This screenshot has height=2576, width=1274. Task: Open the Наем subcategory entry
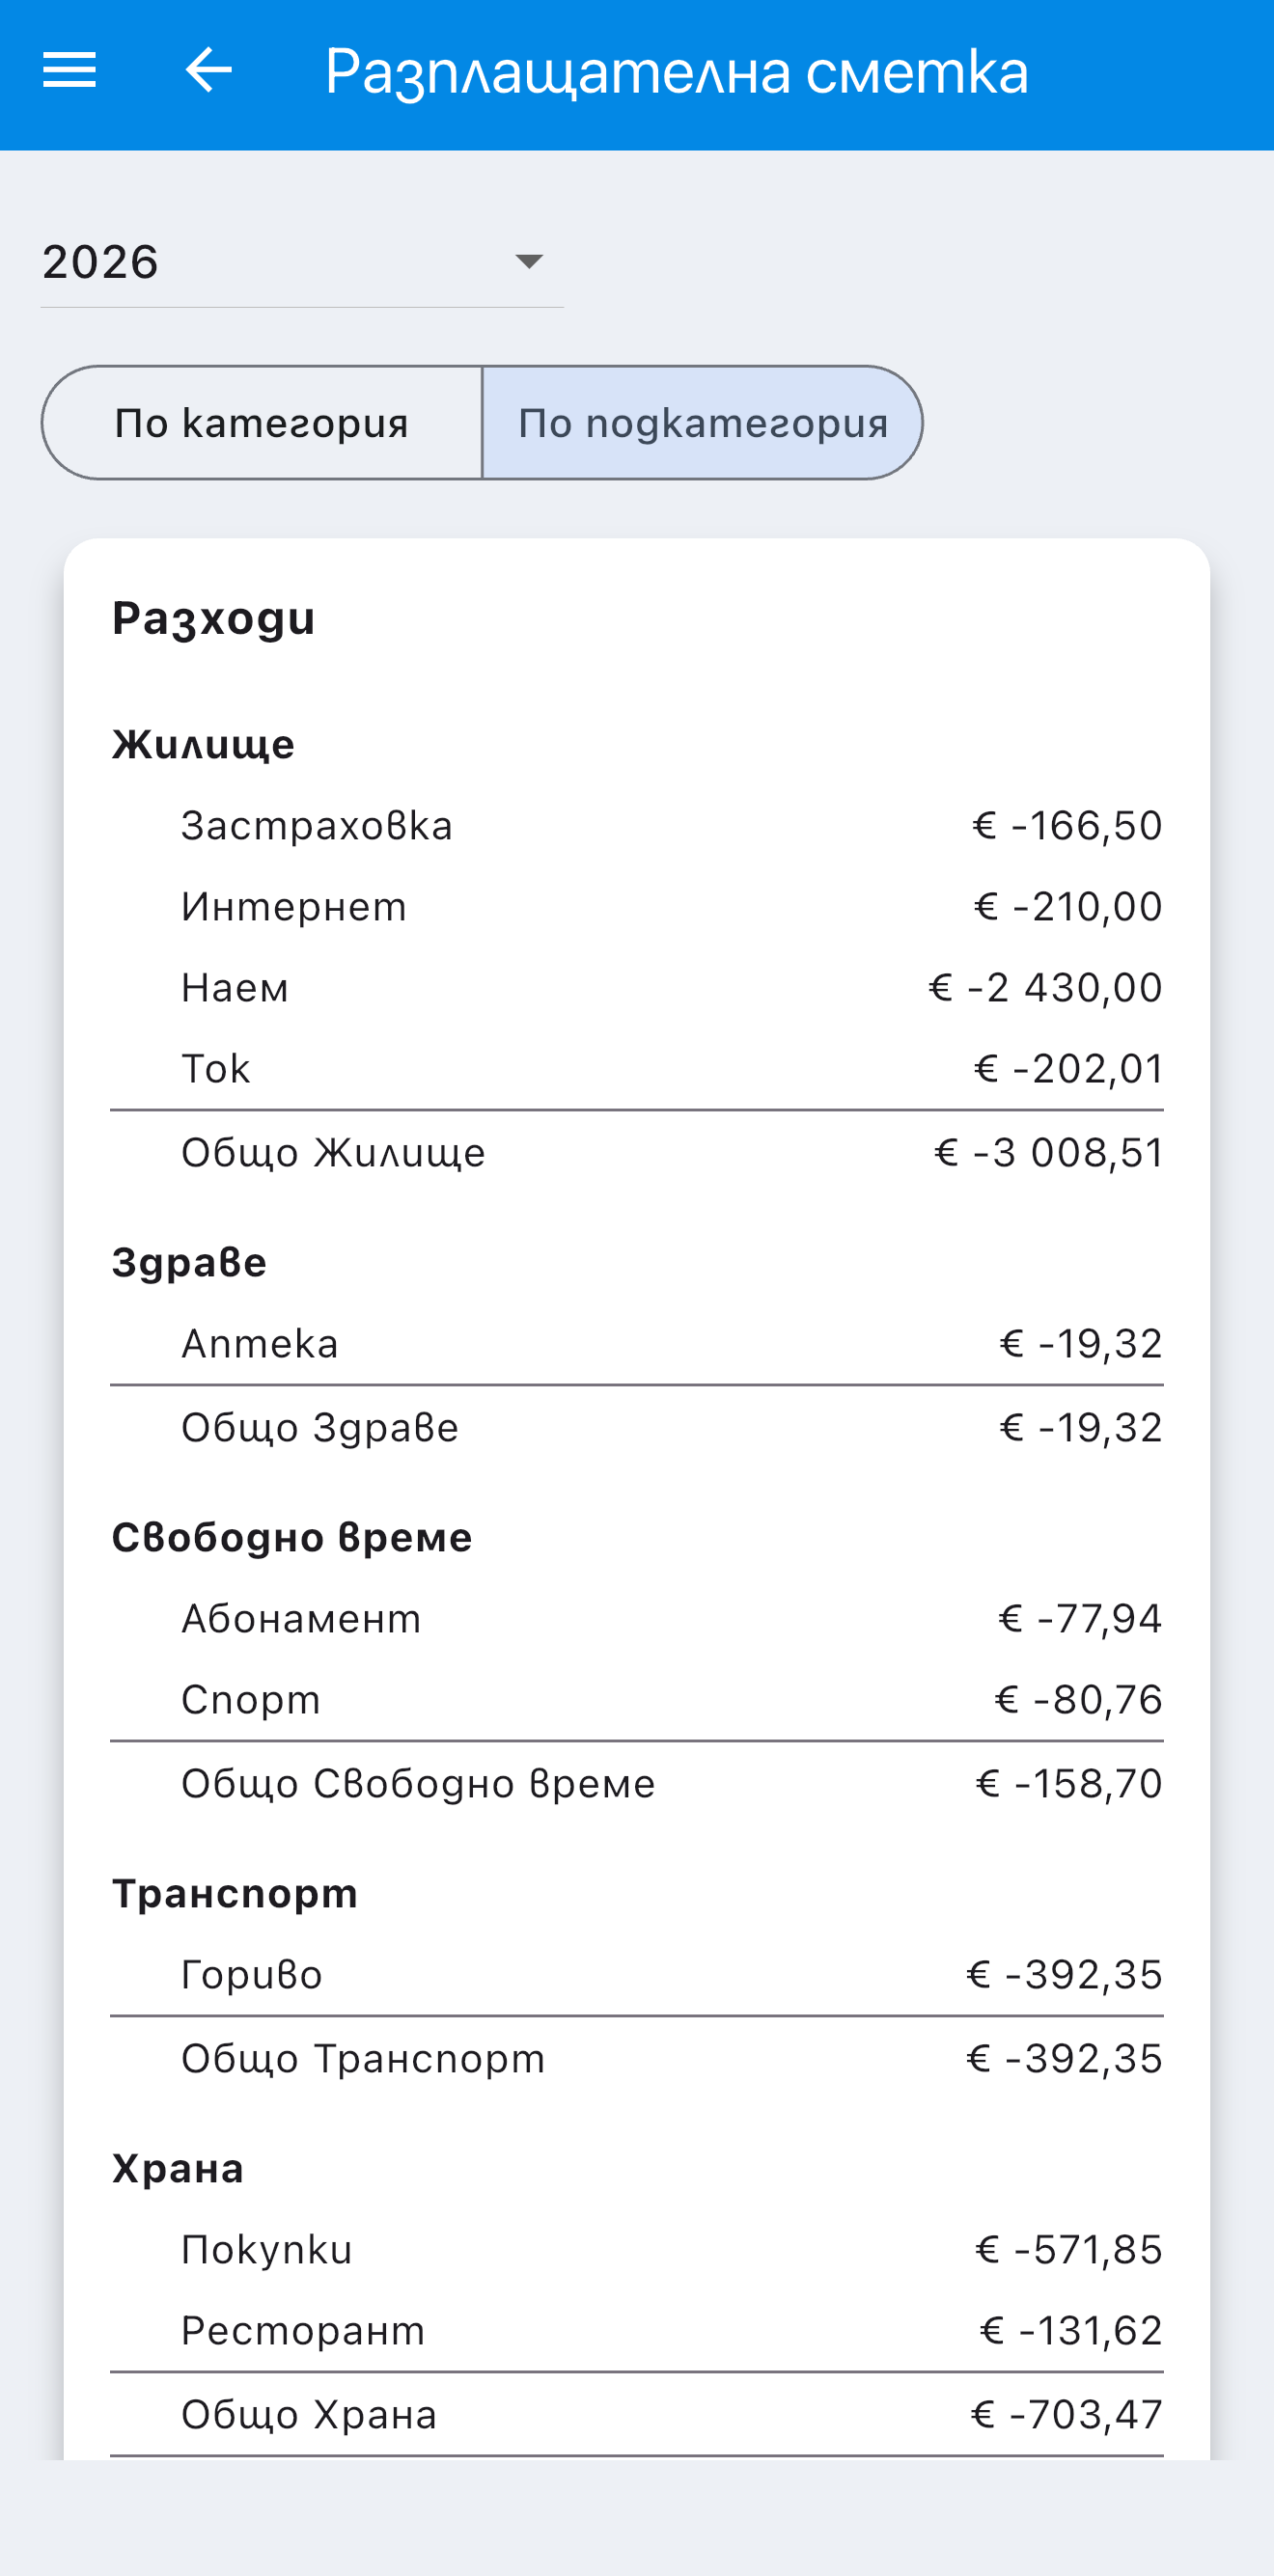pos(637,988)
